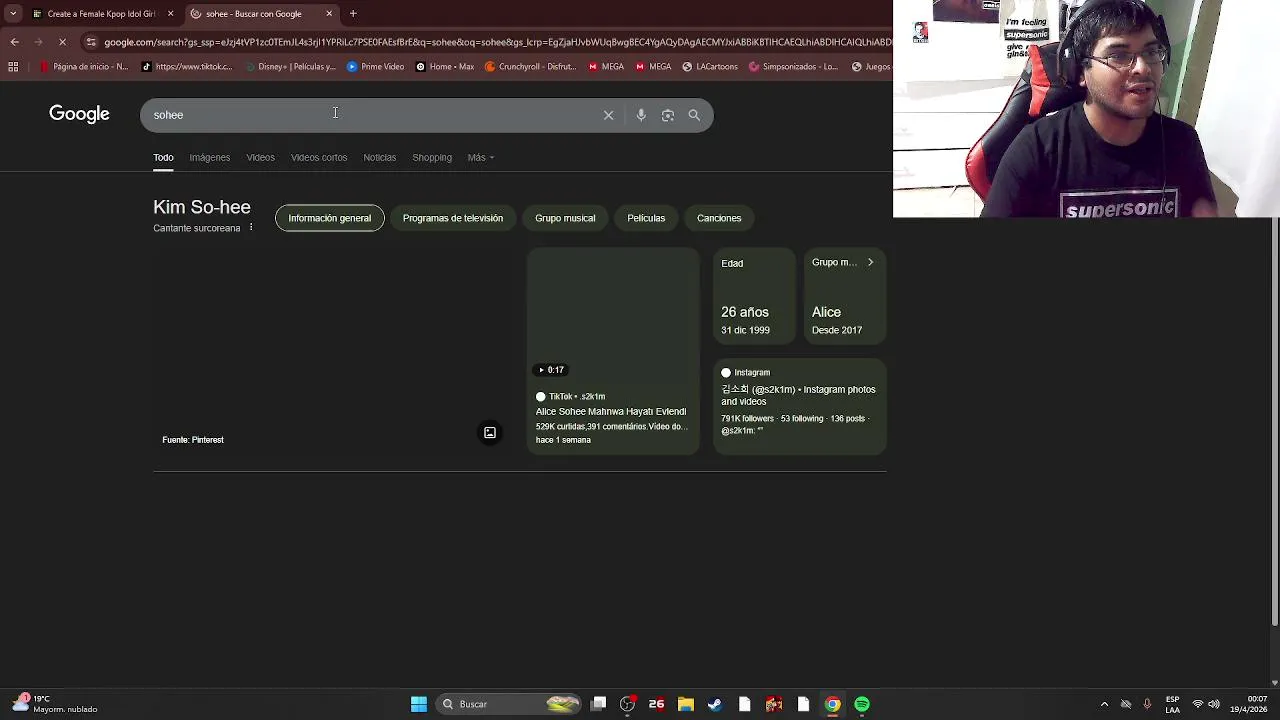1280x720 pixels.
Task: Open more options beside 'Cantante surcoreana'
Action: tap(251, 228)
